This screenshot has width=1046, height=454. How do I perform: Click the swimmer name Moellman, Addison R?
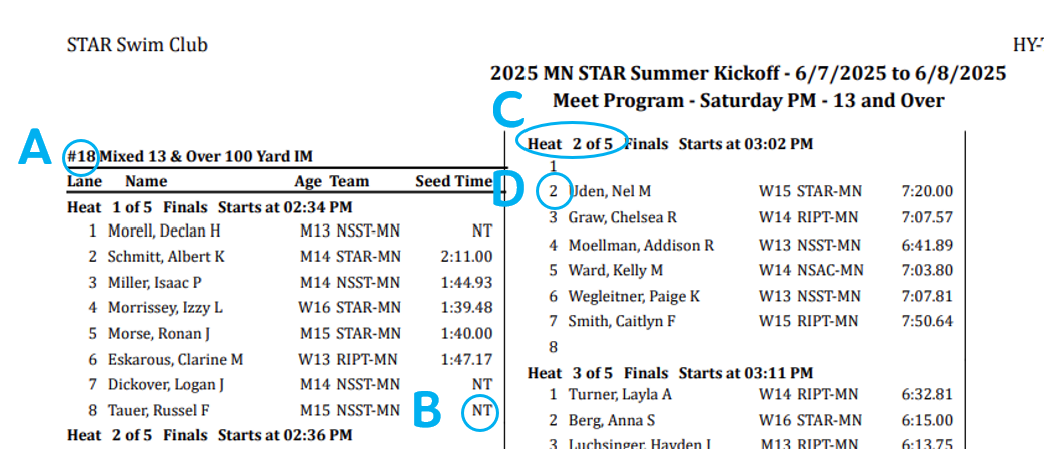click(x=640, y=244)
